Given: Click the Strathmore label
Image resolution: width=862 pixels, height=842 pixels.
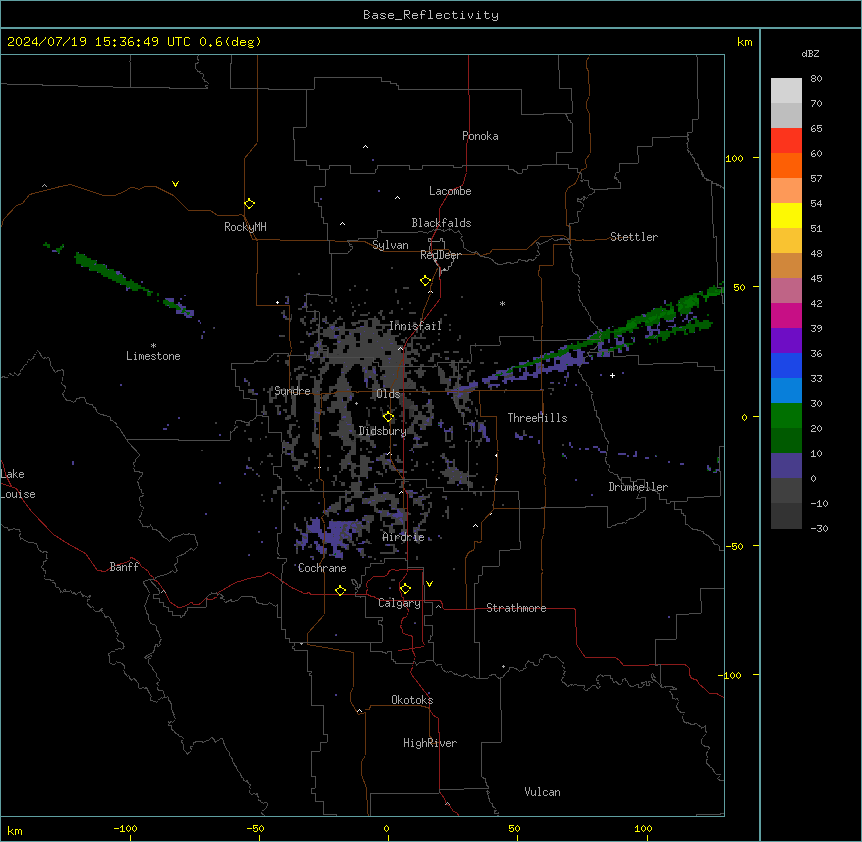Looking at the screenshot, I should click(516, 608).
